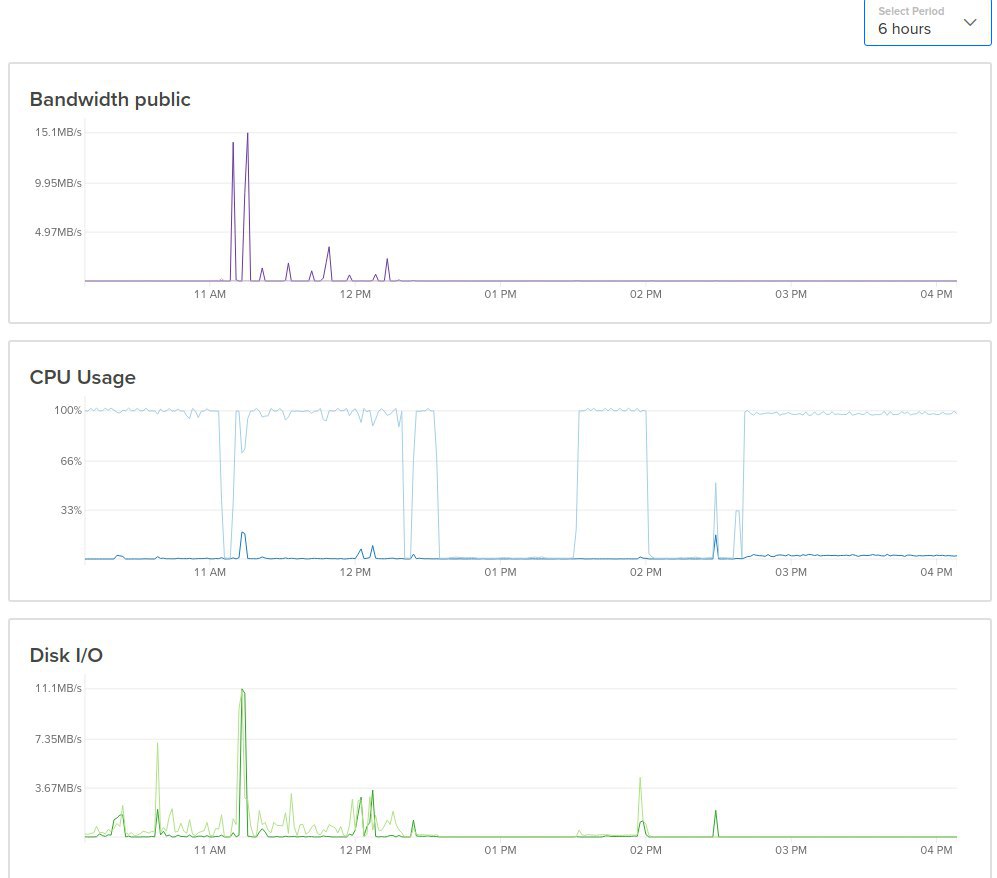Click the 3.67MB/s label in Disk I/O chart

tap(58, 788)
